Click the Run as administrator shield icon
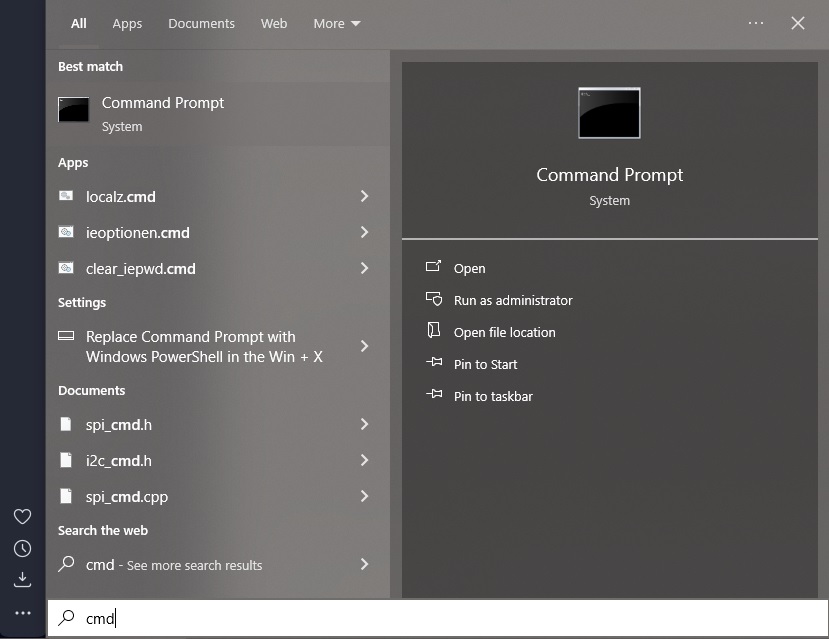Screen dimensions: 829x639 tap(434, 299)
